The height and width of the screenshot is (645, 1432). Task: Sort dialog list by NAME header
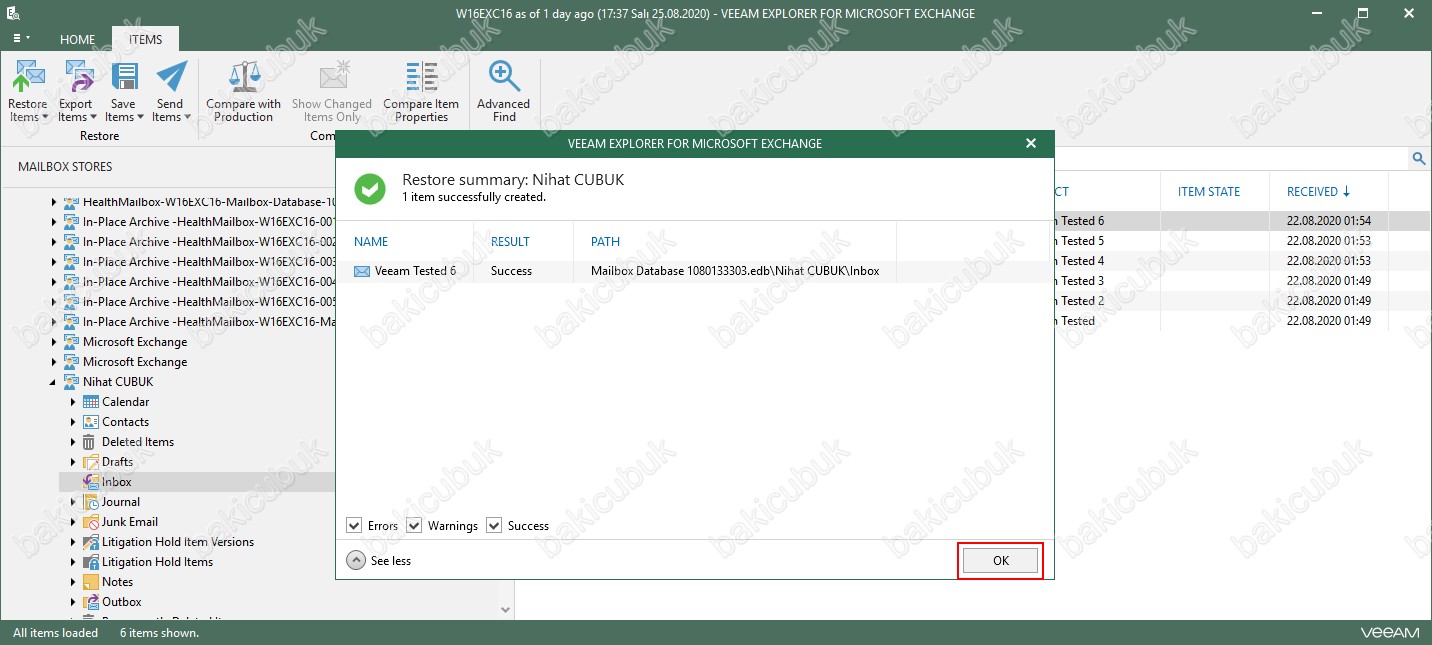[371, 242]
